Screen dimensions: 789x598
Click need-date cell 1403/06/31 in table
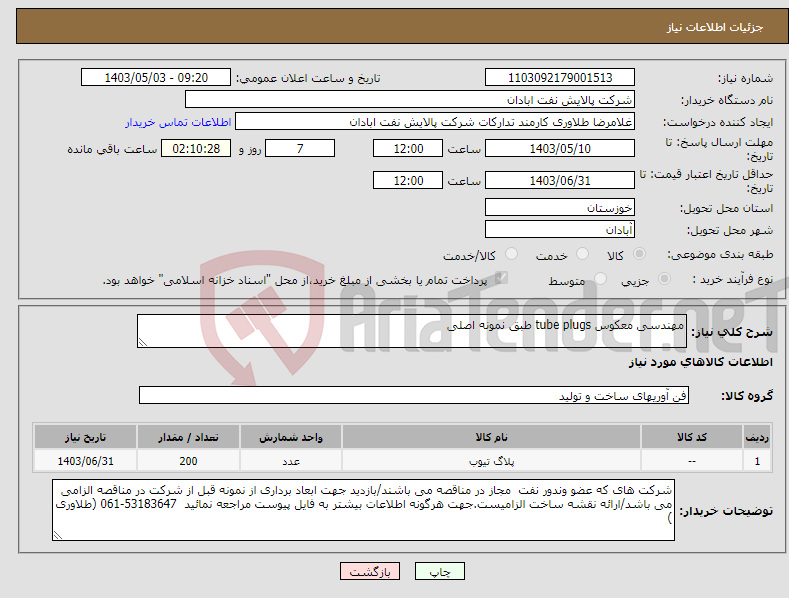[x=86, y=461]
